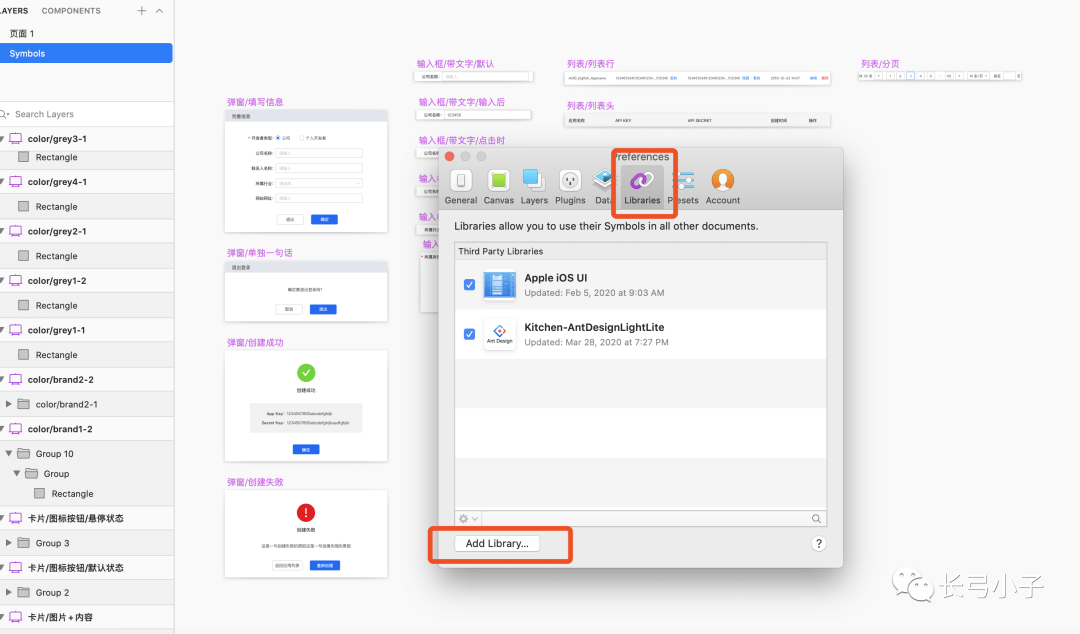Close the Preferences window
The height and width of the screenshot is (634, 1080).
[450, 156]
